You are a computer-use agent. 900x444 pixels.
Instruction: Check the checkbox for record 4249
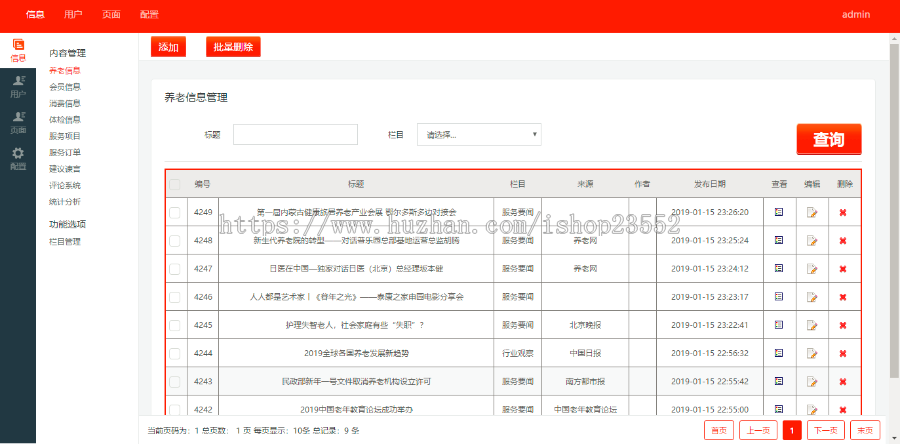point(175,212)
